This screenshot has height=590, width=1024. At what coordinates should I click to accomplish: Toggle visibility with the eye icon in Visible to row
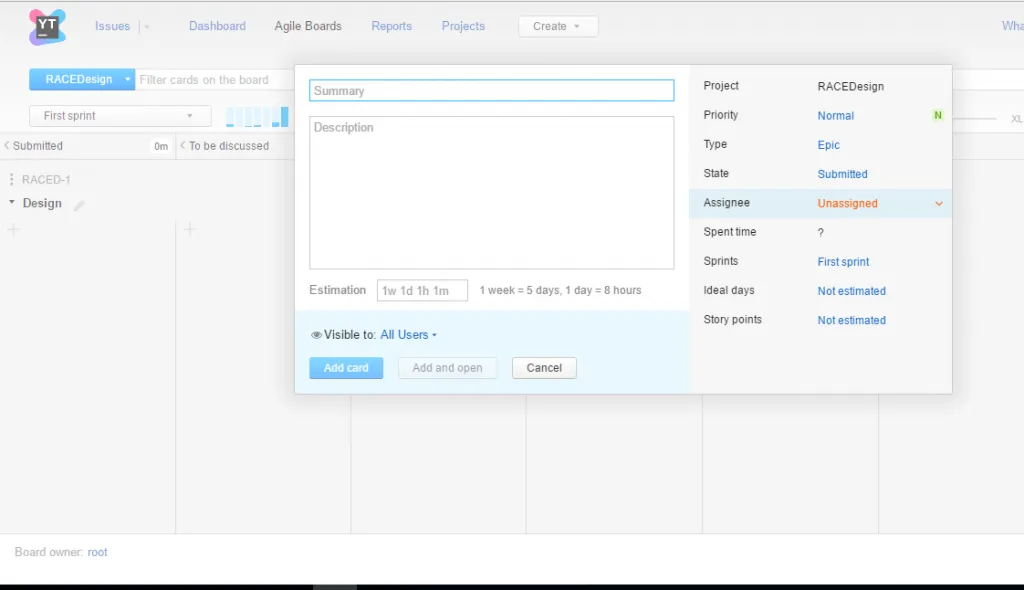click(314, 334)
